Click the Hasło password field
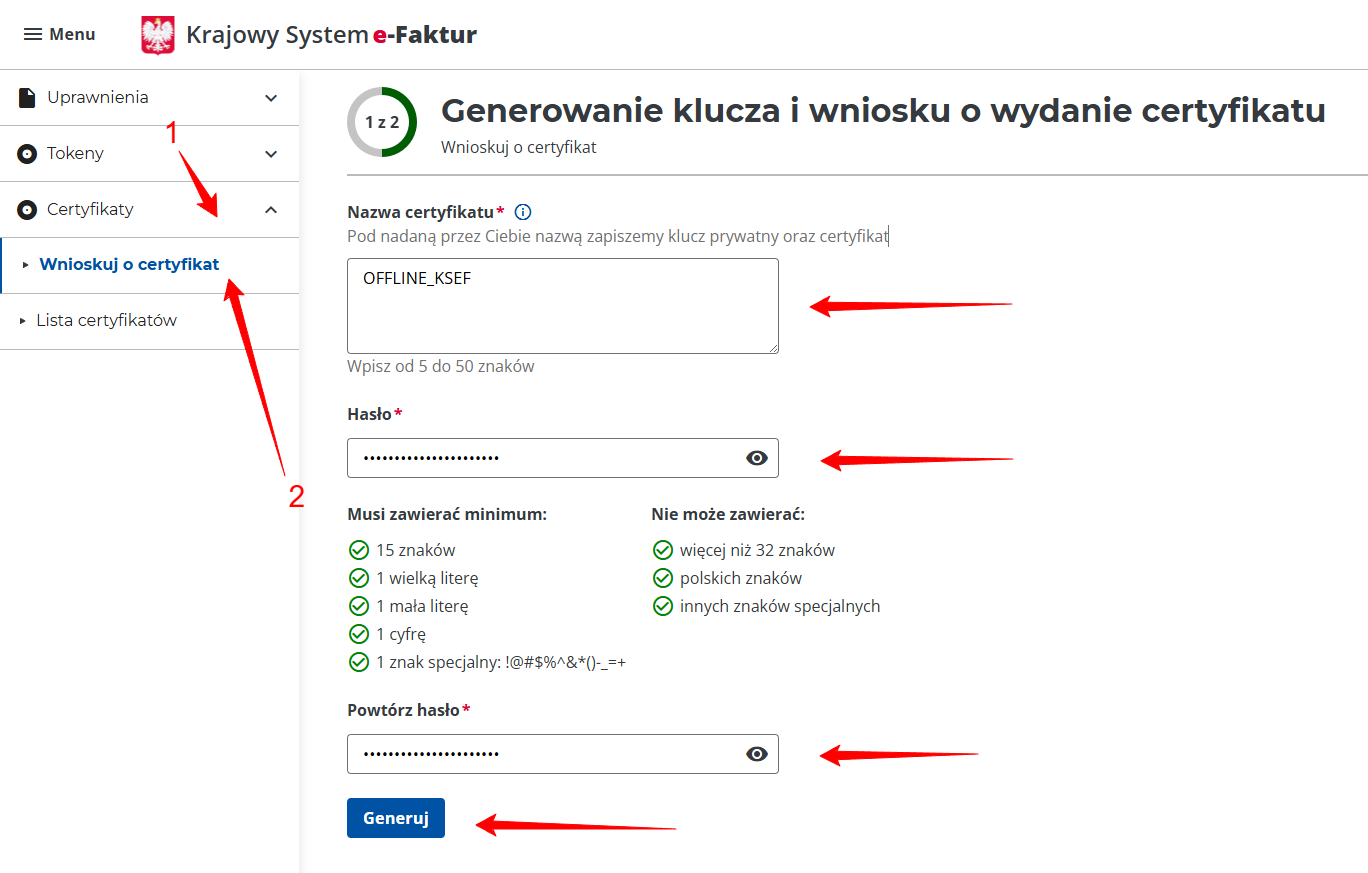The width and height of the screenshot is (1368, 873). 563,458
